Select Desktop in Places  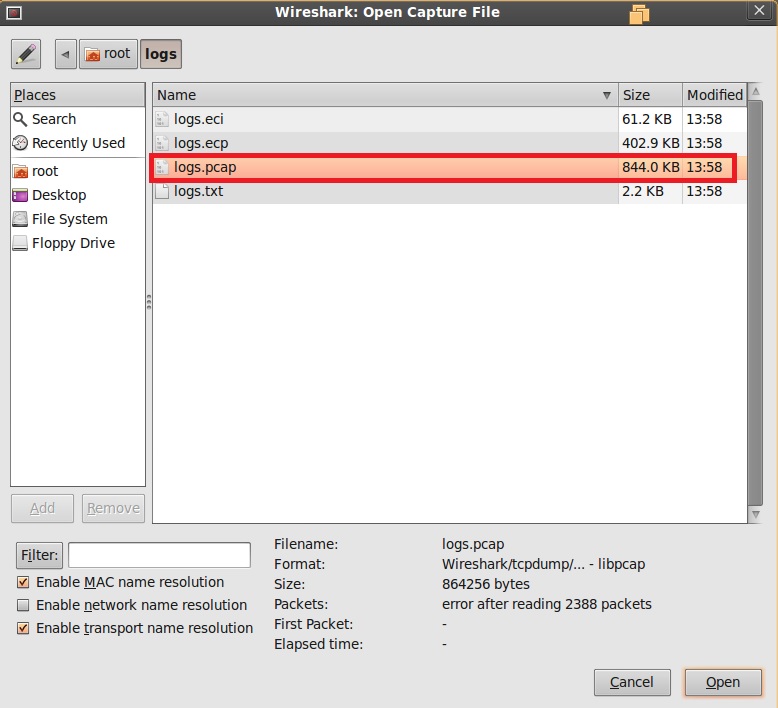point(49,195)
